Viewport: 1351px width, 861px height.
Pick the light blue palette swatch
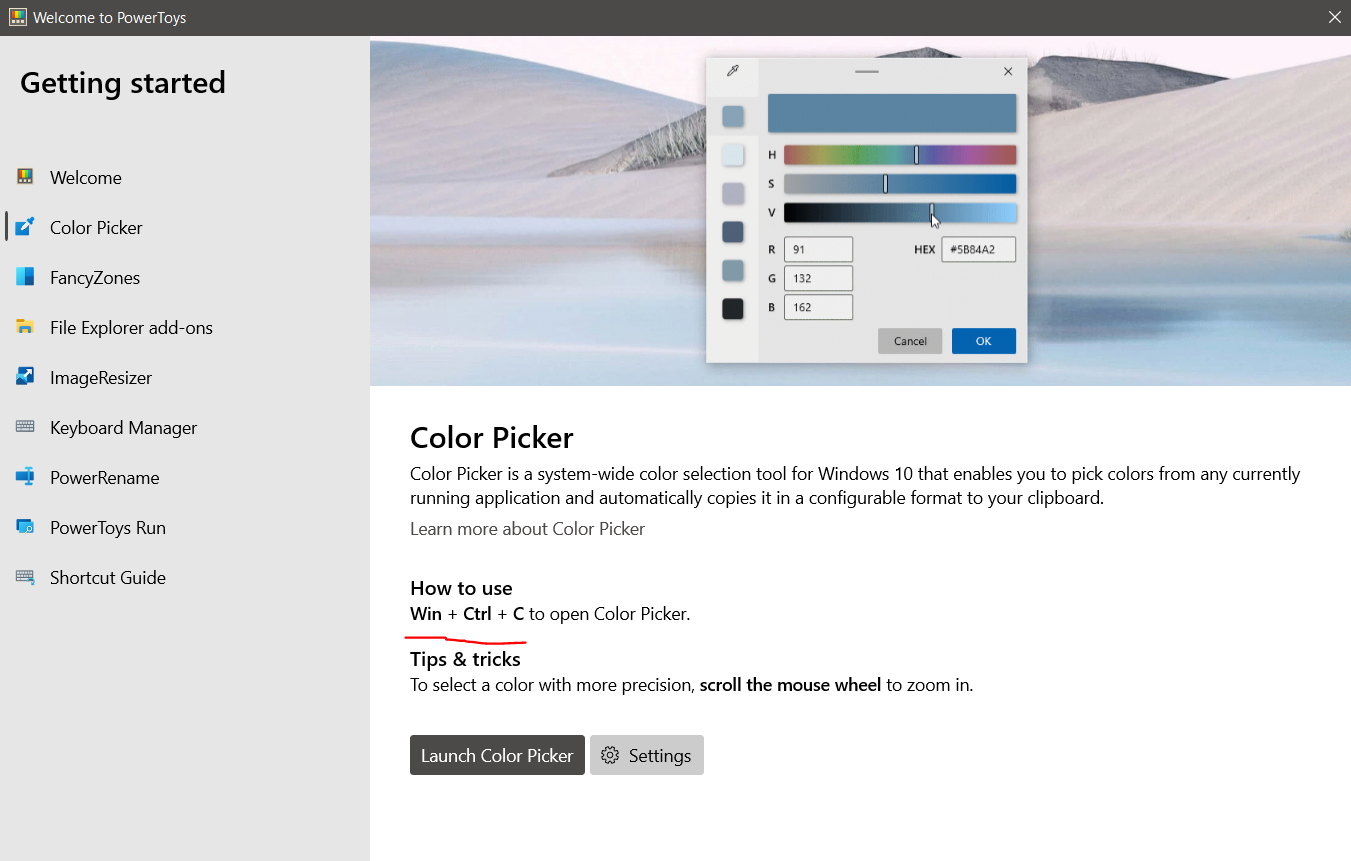[x=732, y=154]
